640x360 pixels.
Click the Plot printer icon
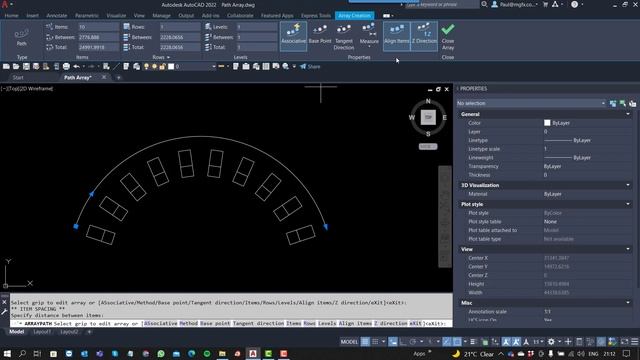coord(66,67)
